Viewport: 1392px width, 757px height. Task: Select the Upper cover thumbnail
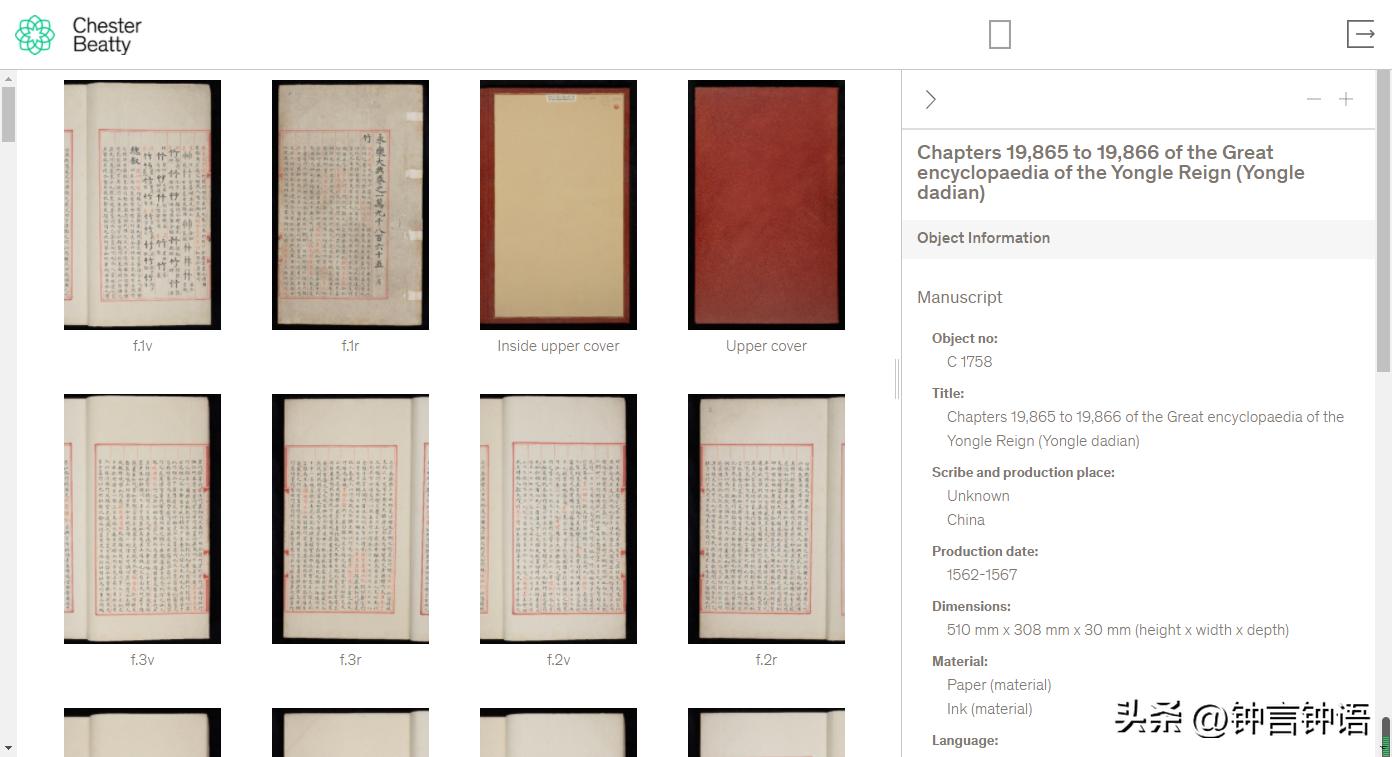tap(766, 205)
